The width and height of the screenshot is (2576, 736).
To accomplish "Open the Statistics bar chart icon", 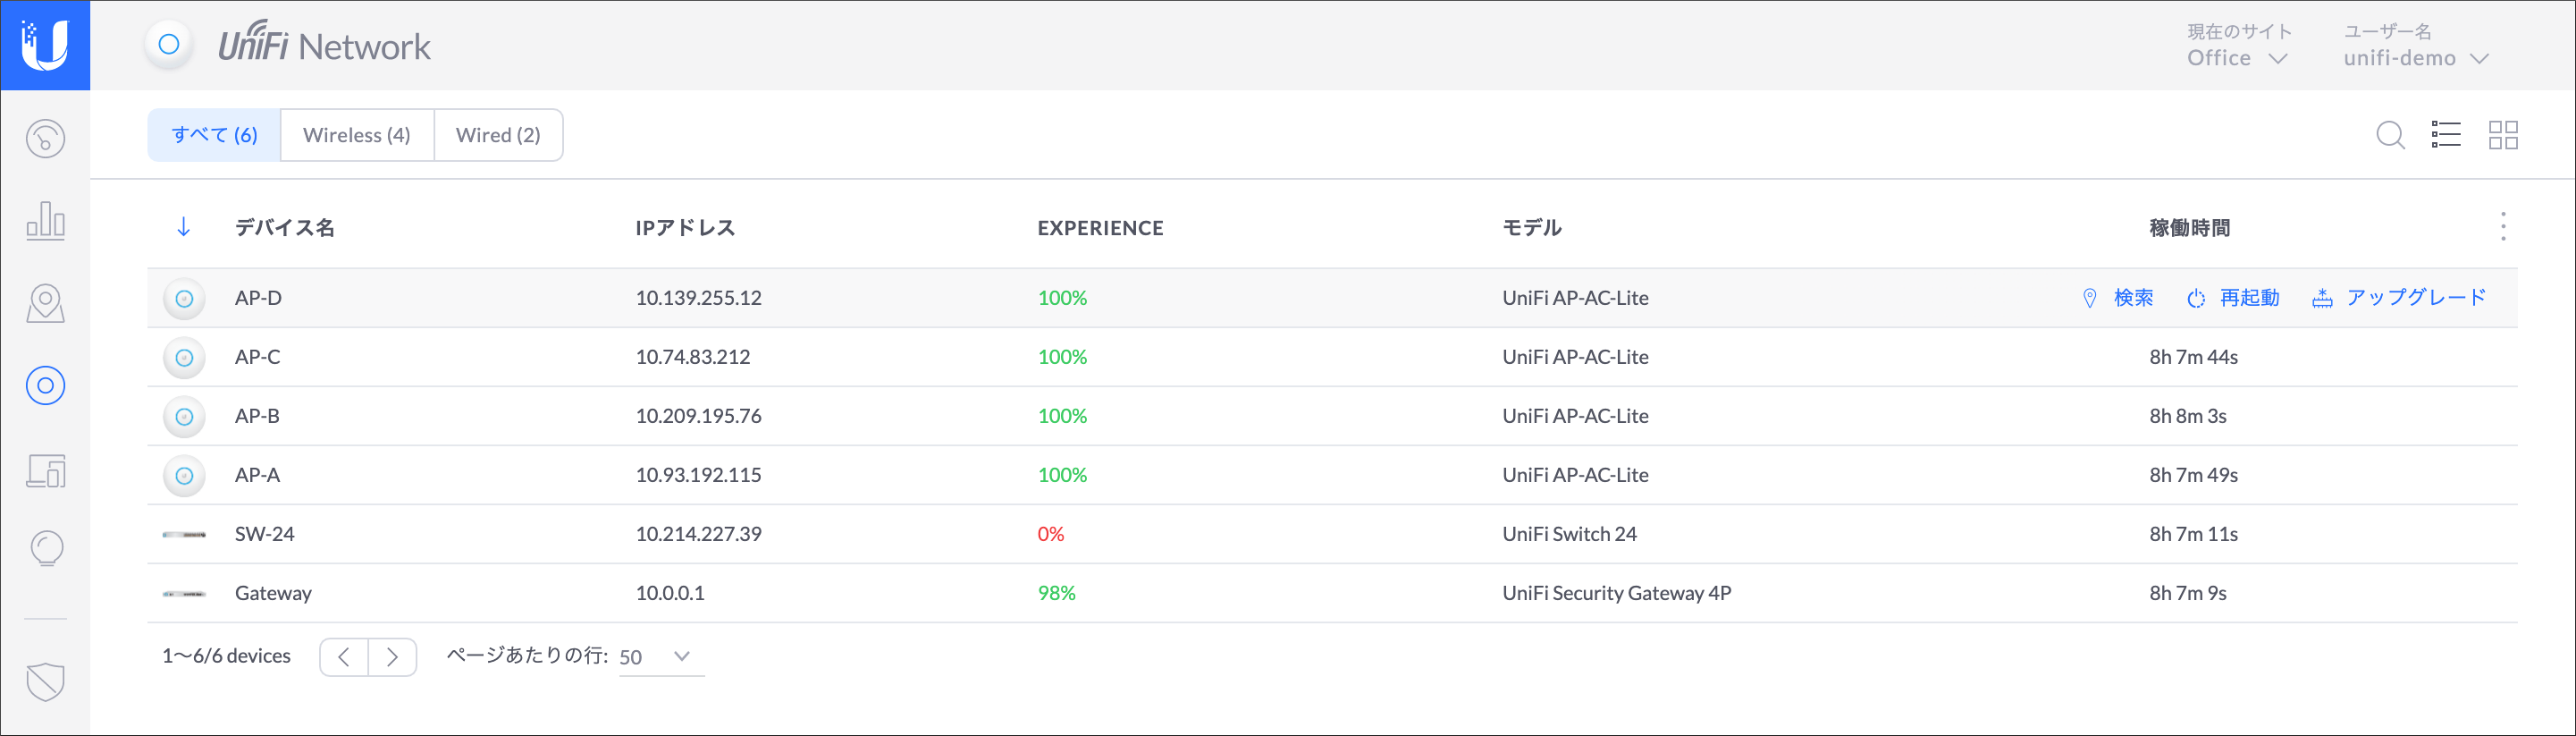I will pyautogui.click(x=45, y=220).
